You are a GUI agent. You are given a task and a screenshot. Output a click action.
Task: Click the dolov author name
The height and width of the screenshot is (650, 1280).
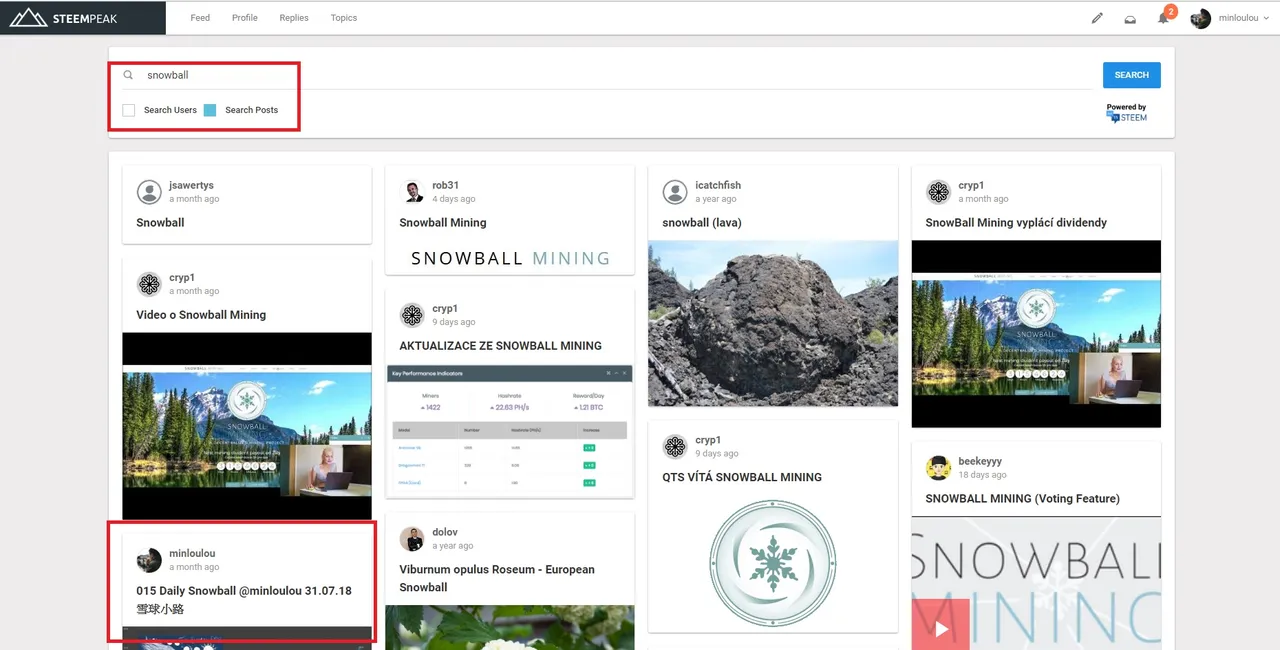[445, 533]
